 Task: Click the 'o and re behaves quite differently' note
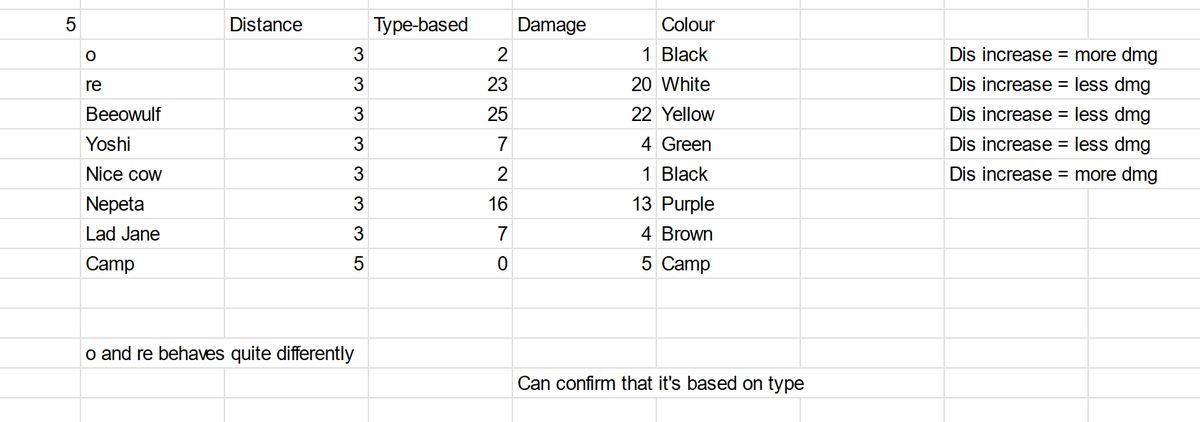220,353
